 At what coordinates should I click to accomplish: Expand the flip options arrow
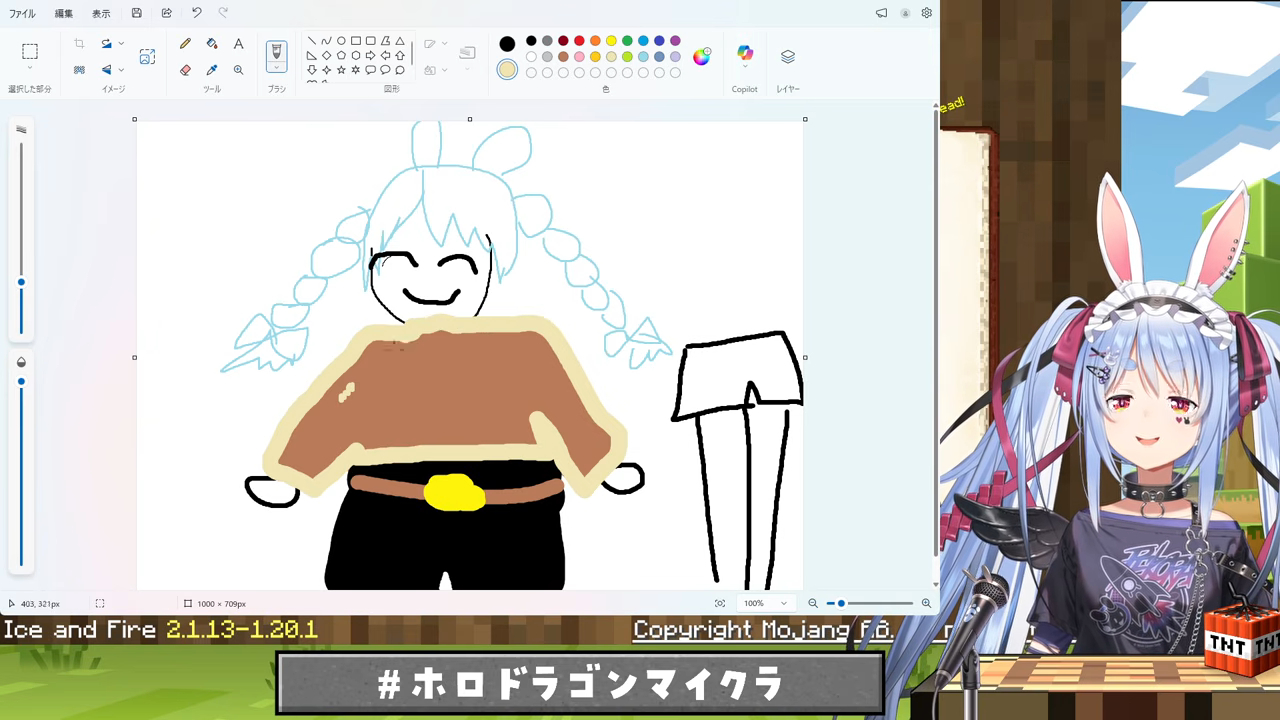[121, 70]
